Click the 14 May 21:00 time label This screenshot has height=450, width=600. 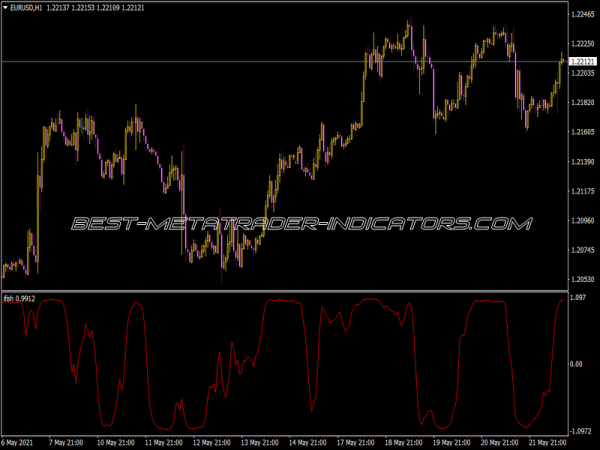click(x=308, y=441)
